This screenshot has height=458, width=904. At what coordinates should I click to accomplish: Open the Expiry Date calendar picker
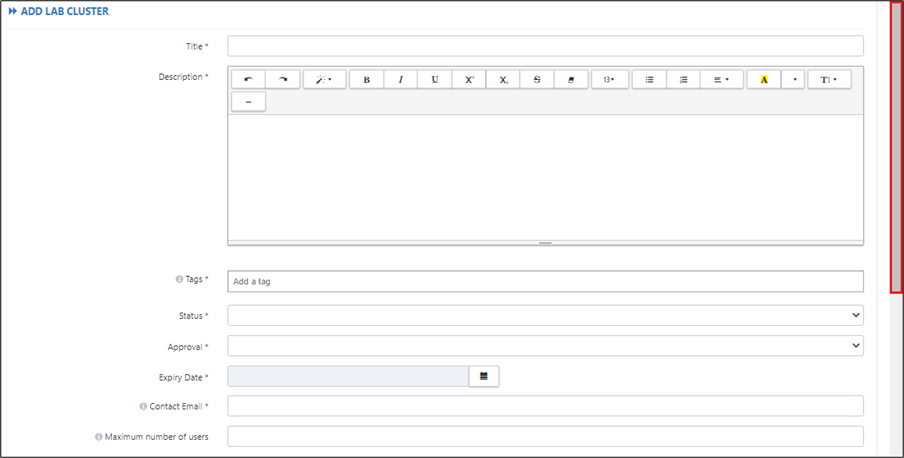(x=484, y=376)
